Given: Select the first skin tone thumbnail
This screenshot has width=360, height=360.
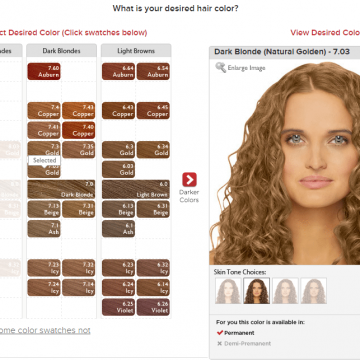Looking at the screenshot, I should tap(228, 291).
